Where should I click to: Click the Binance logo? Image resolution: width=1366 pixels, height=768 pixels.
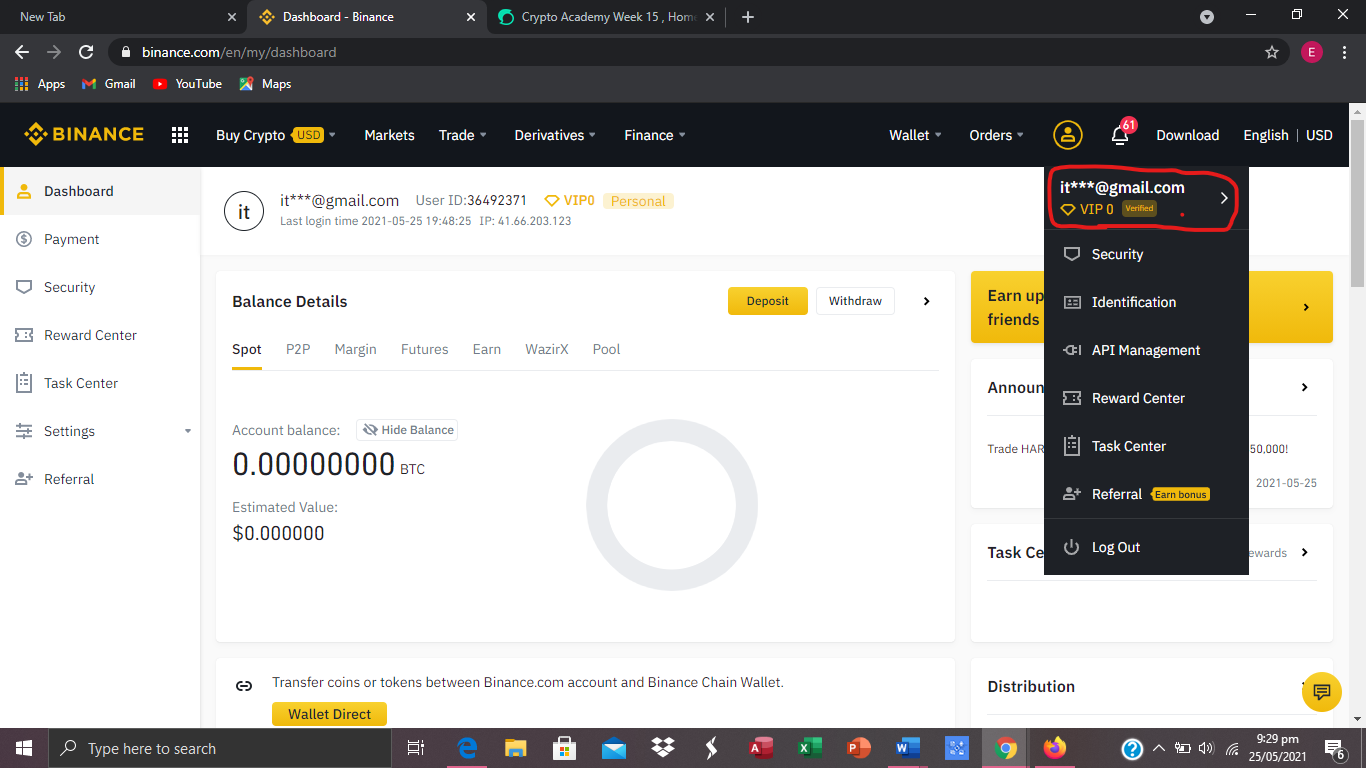coord(84,134)
